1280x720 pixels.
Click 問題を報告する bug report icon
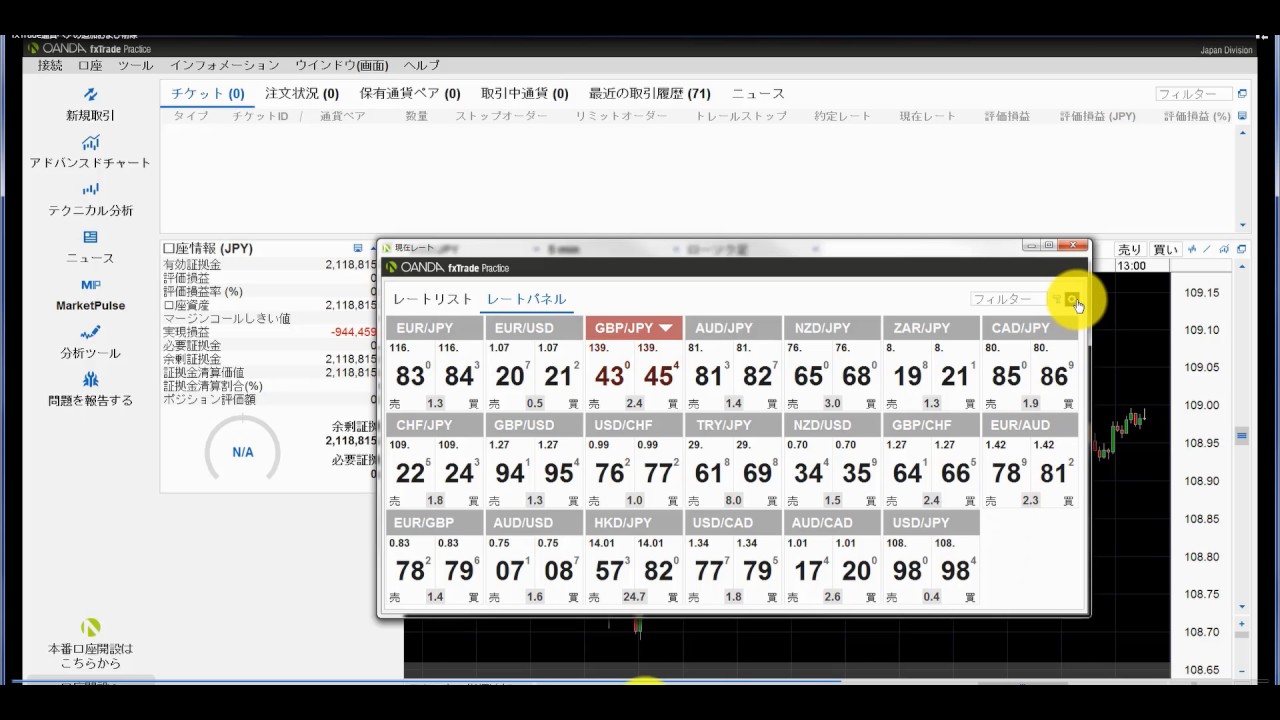tap(90, 380)
